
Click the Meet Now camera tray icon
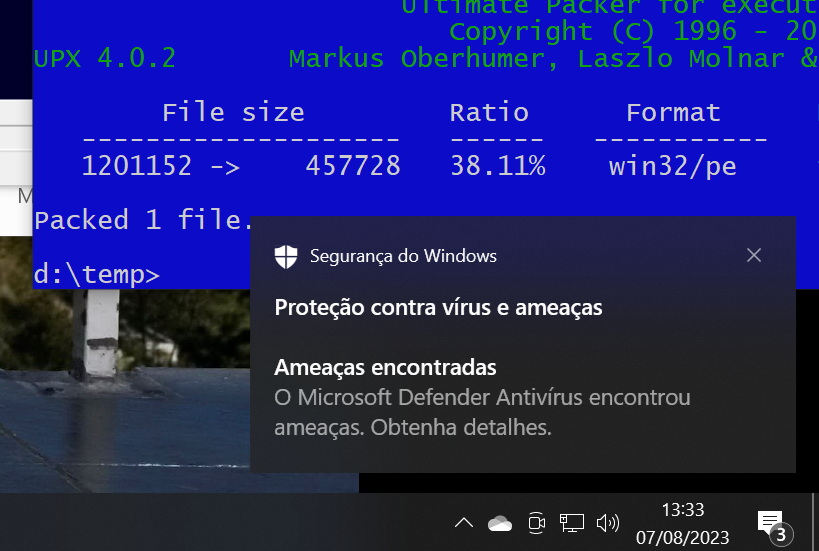coord(536,523)
